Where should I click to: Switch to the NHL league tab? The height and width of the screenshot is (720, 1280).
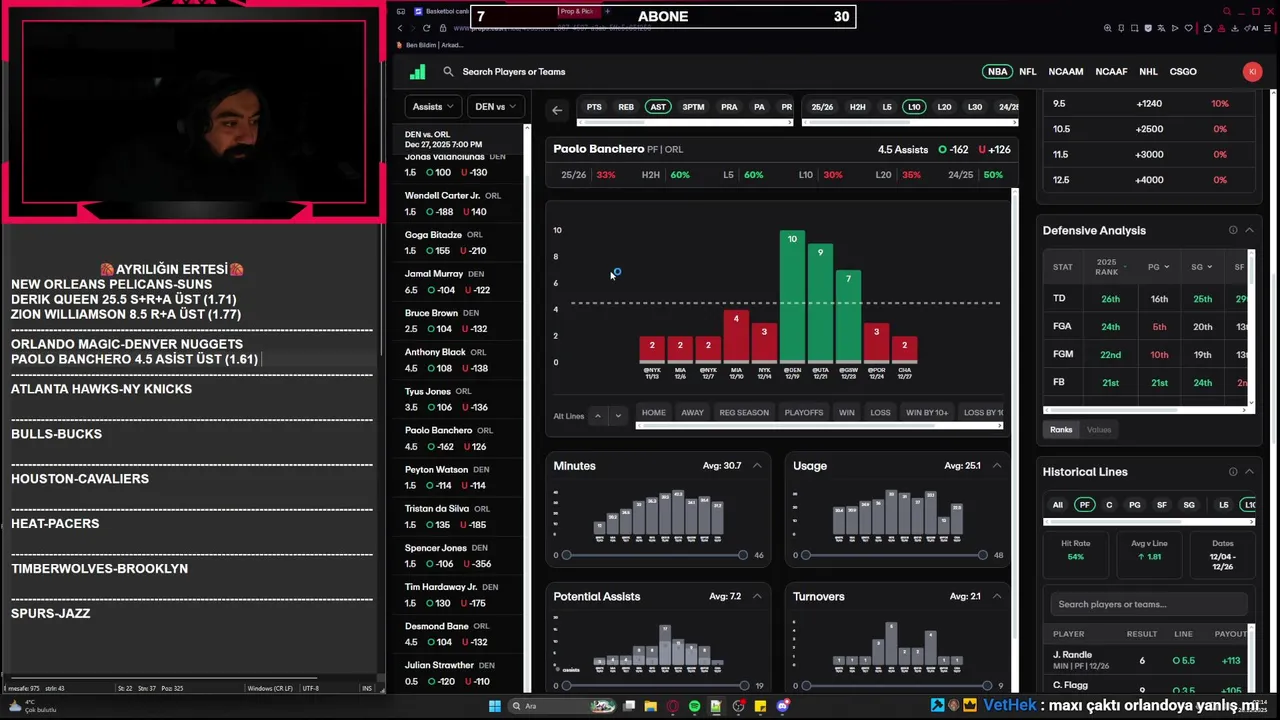coord(1148,72)
